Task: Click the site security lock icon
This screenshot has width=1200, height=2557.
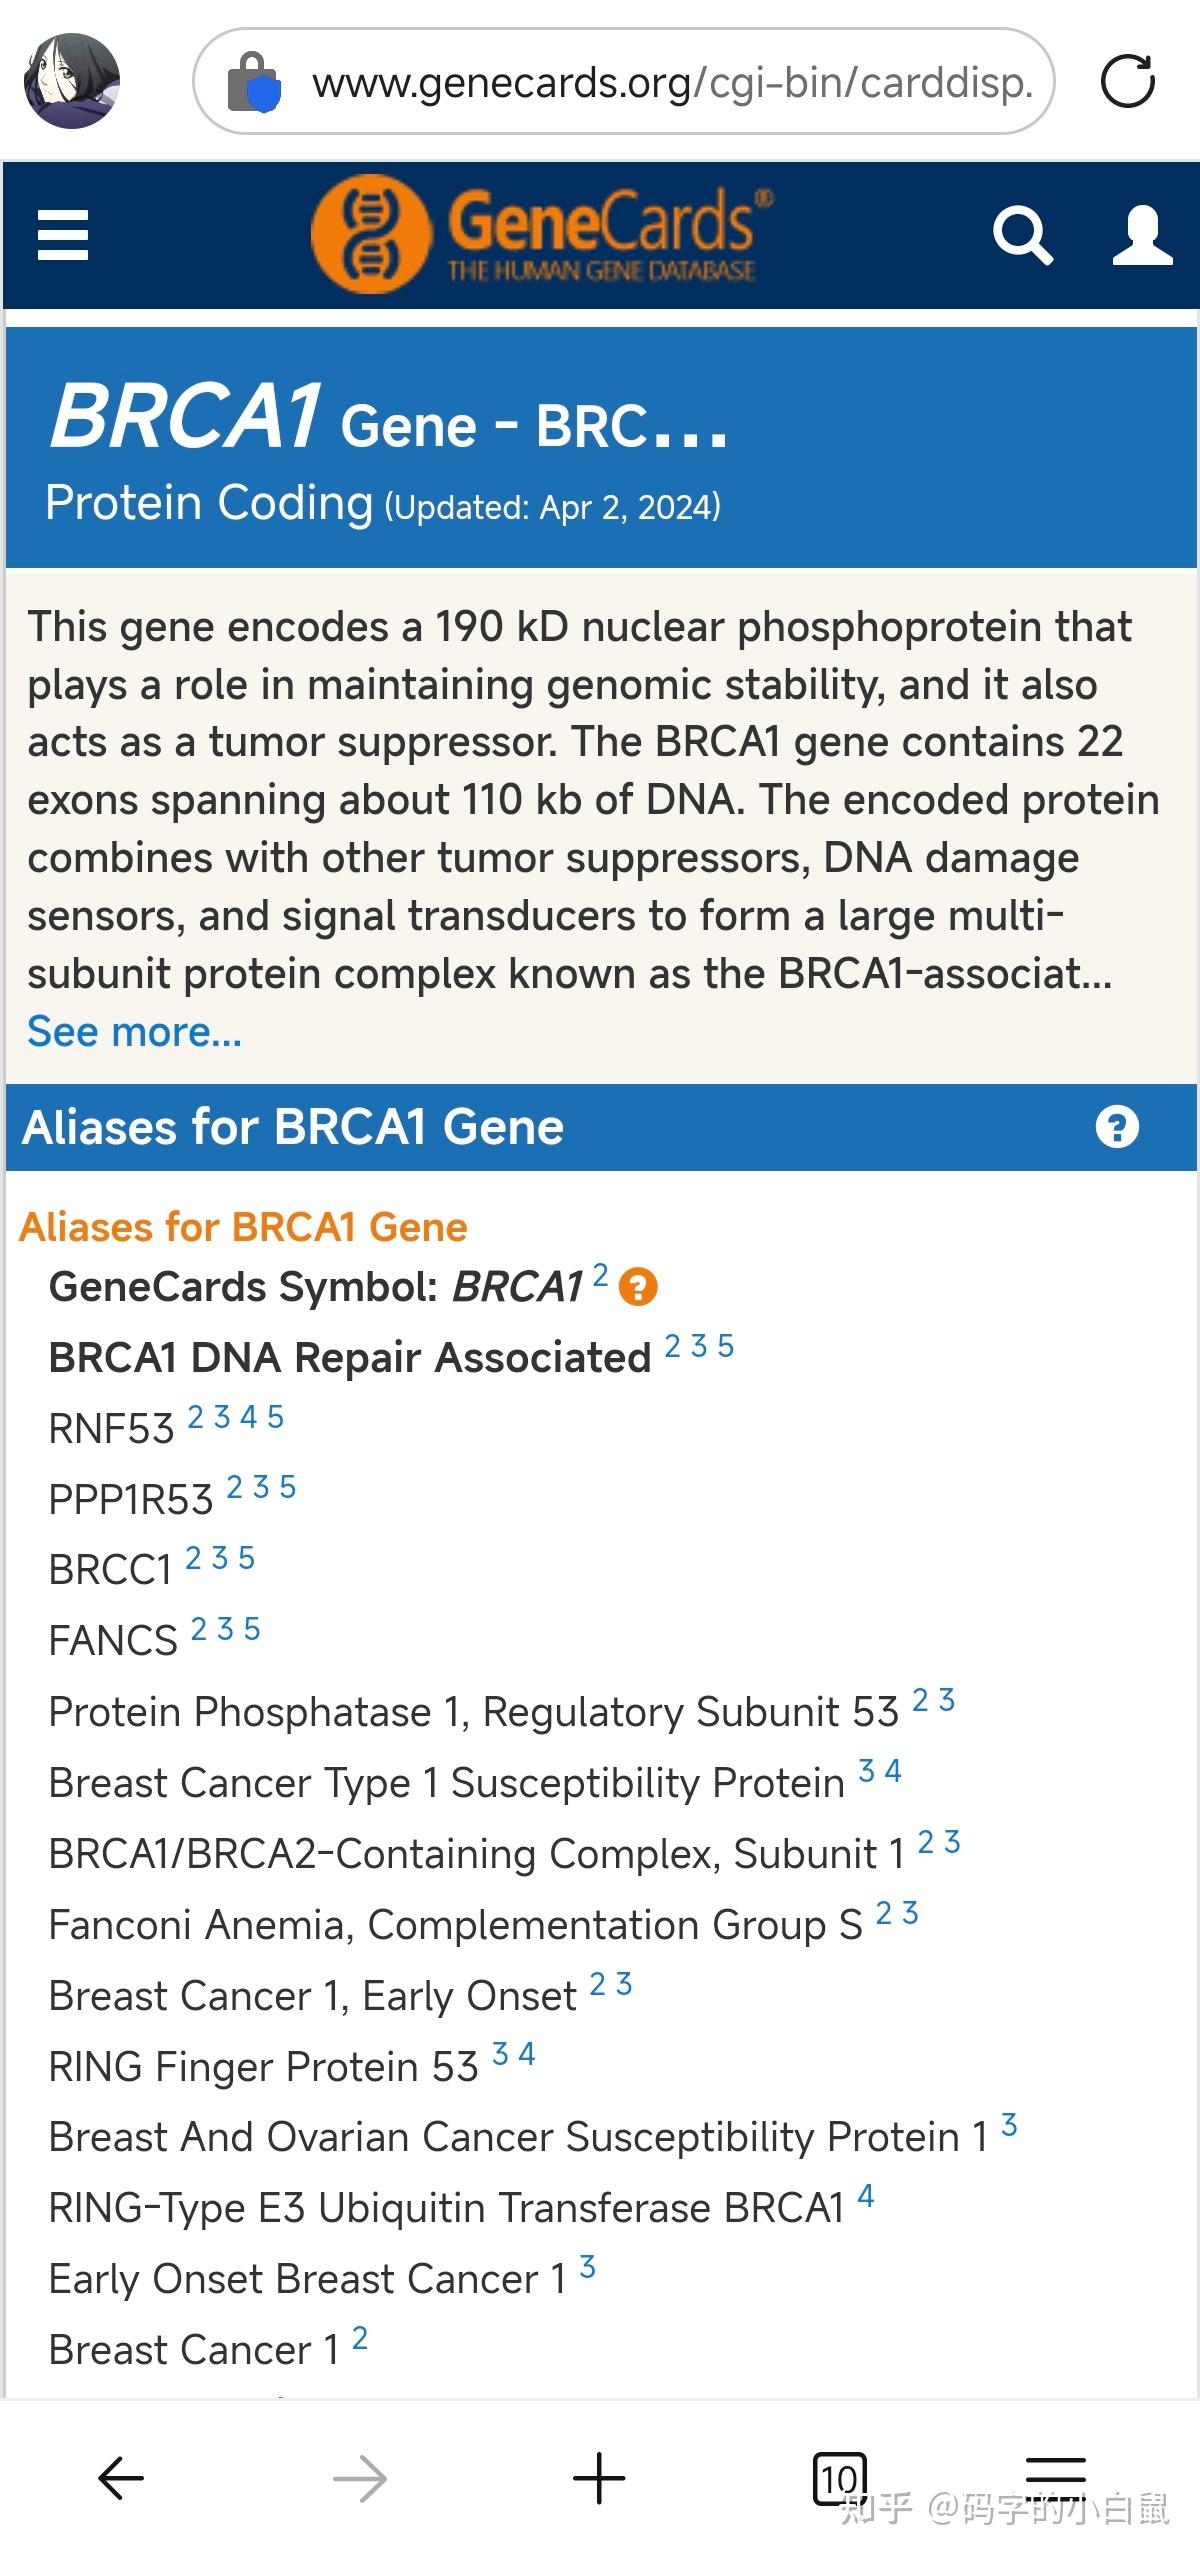Action: (x=253, y=82)
